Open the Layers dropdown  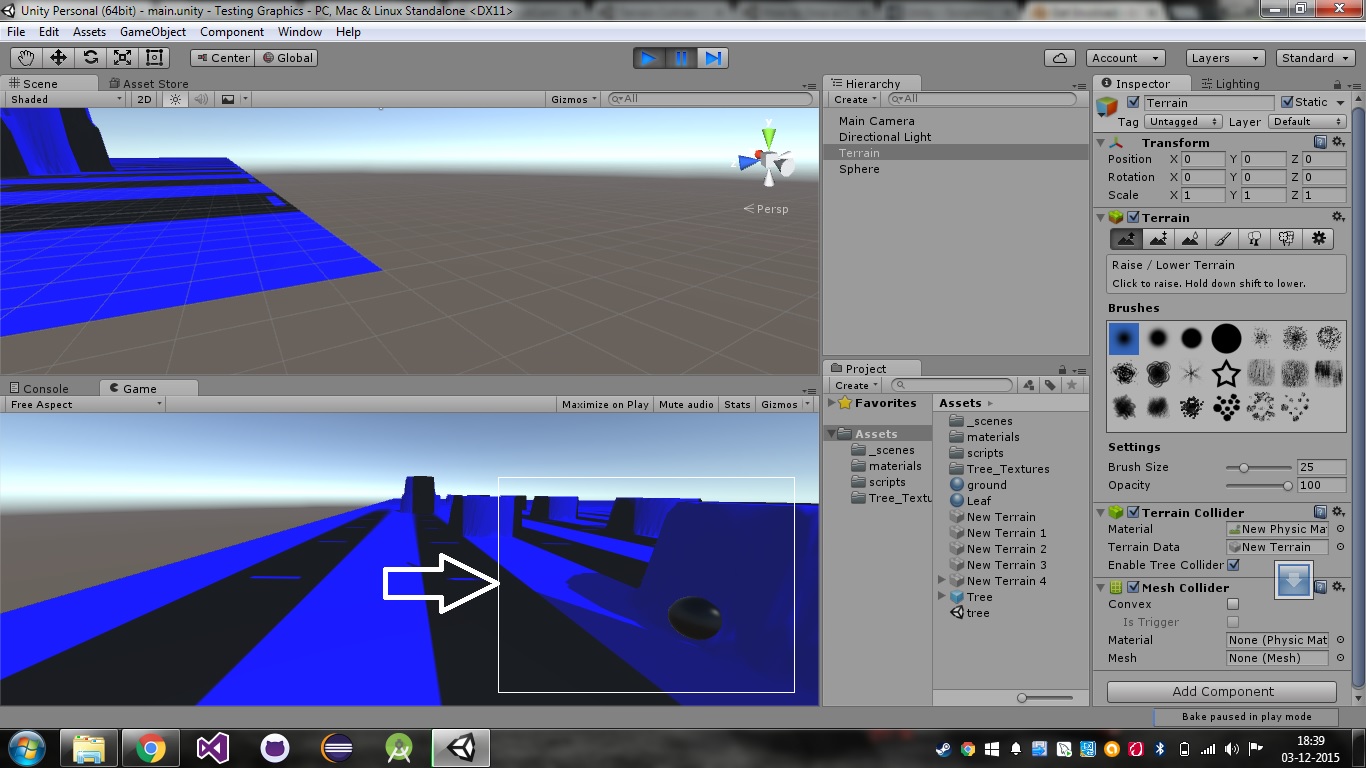pos(1224,58)
